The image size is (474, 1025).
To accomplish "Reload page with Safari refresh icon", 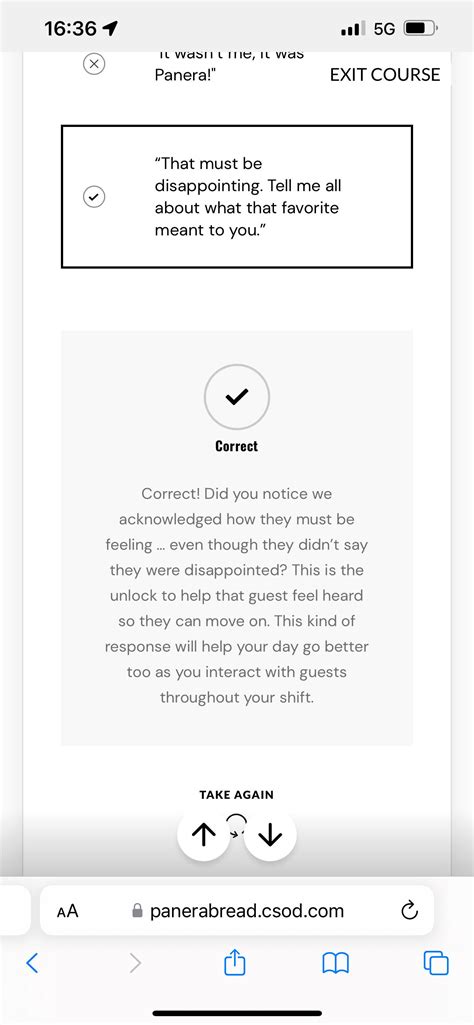I will click(409, 910).
